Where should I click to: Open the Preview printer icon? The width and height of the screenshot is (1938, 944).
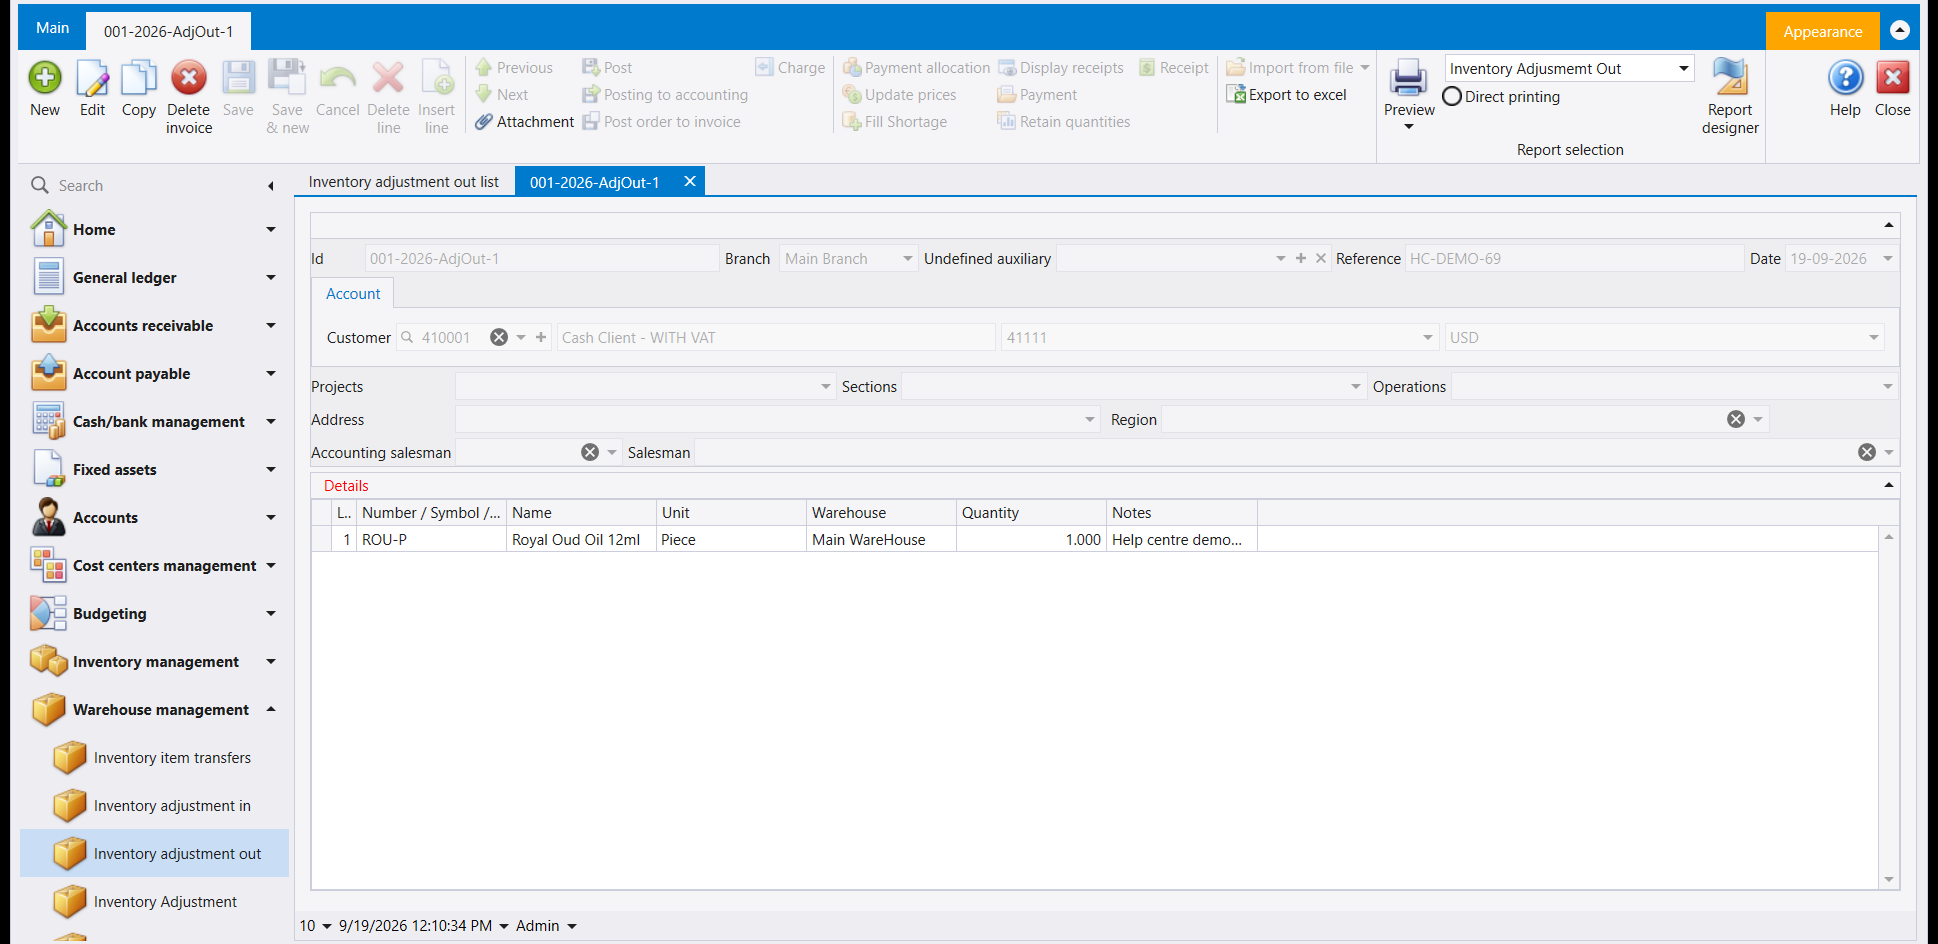(x=1409, y=78)
